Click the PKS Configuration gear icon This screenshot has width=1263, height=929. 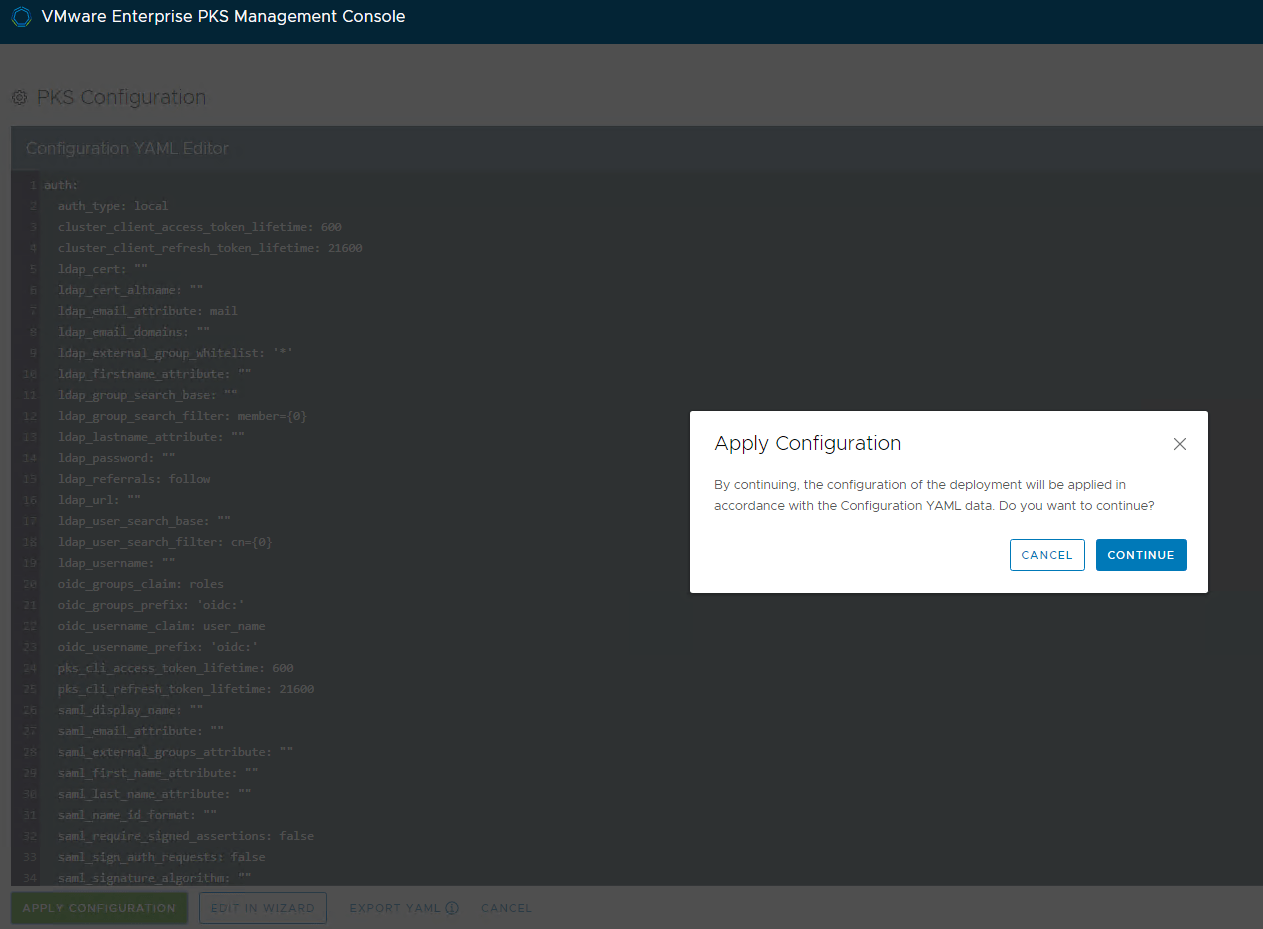[19, 98]
